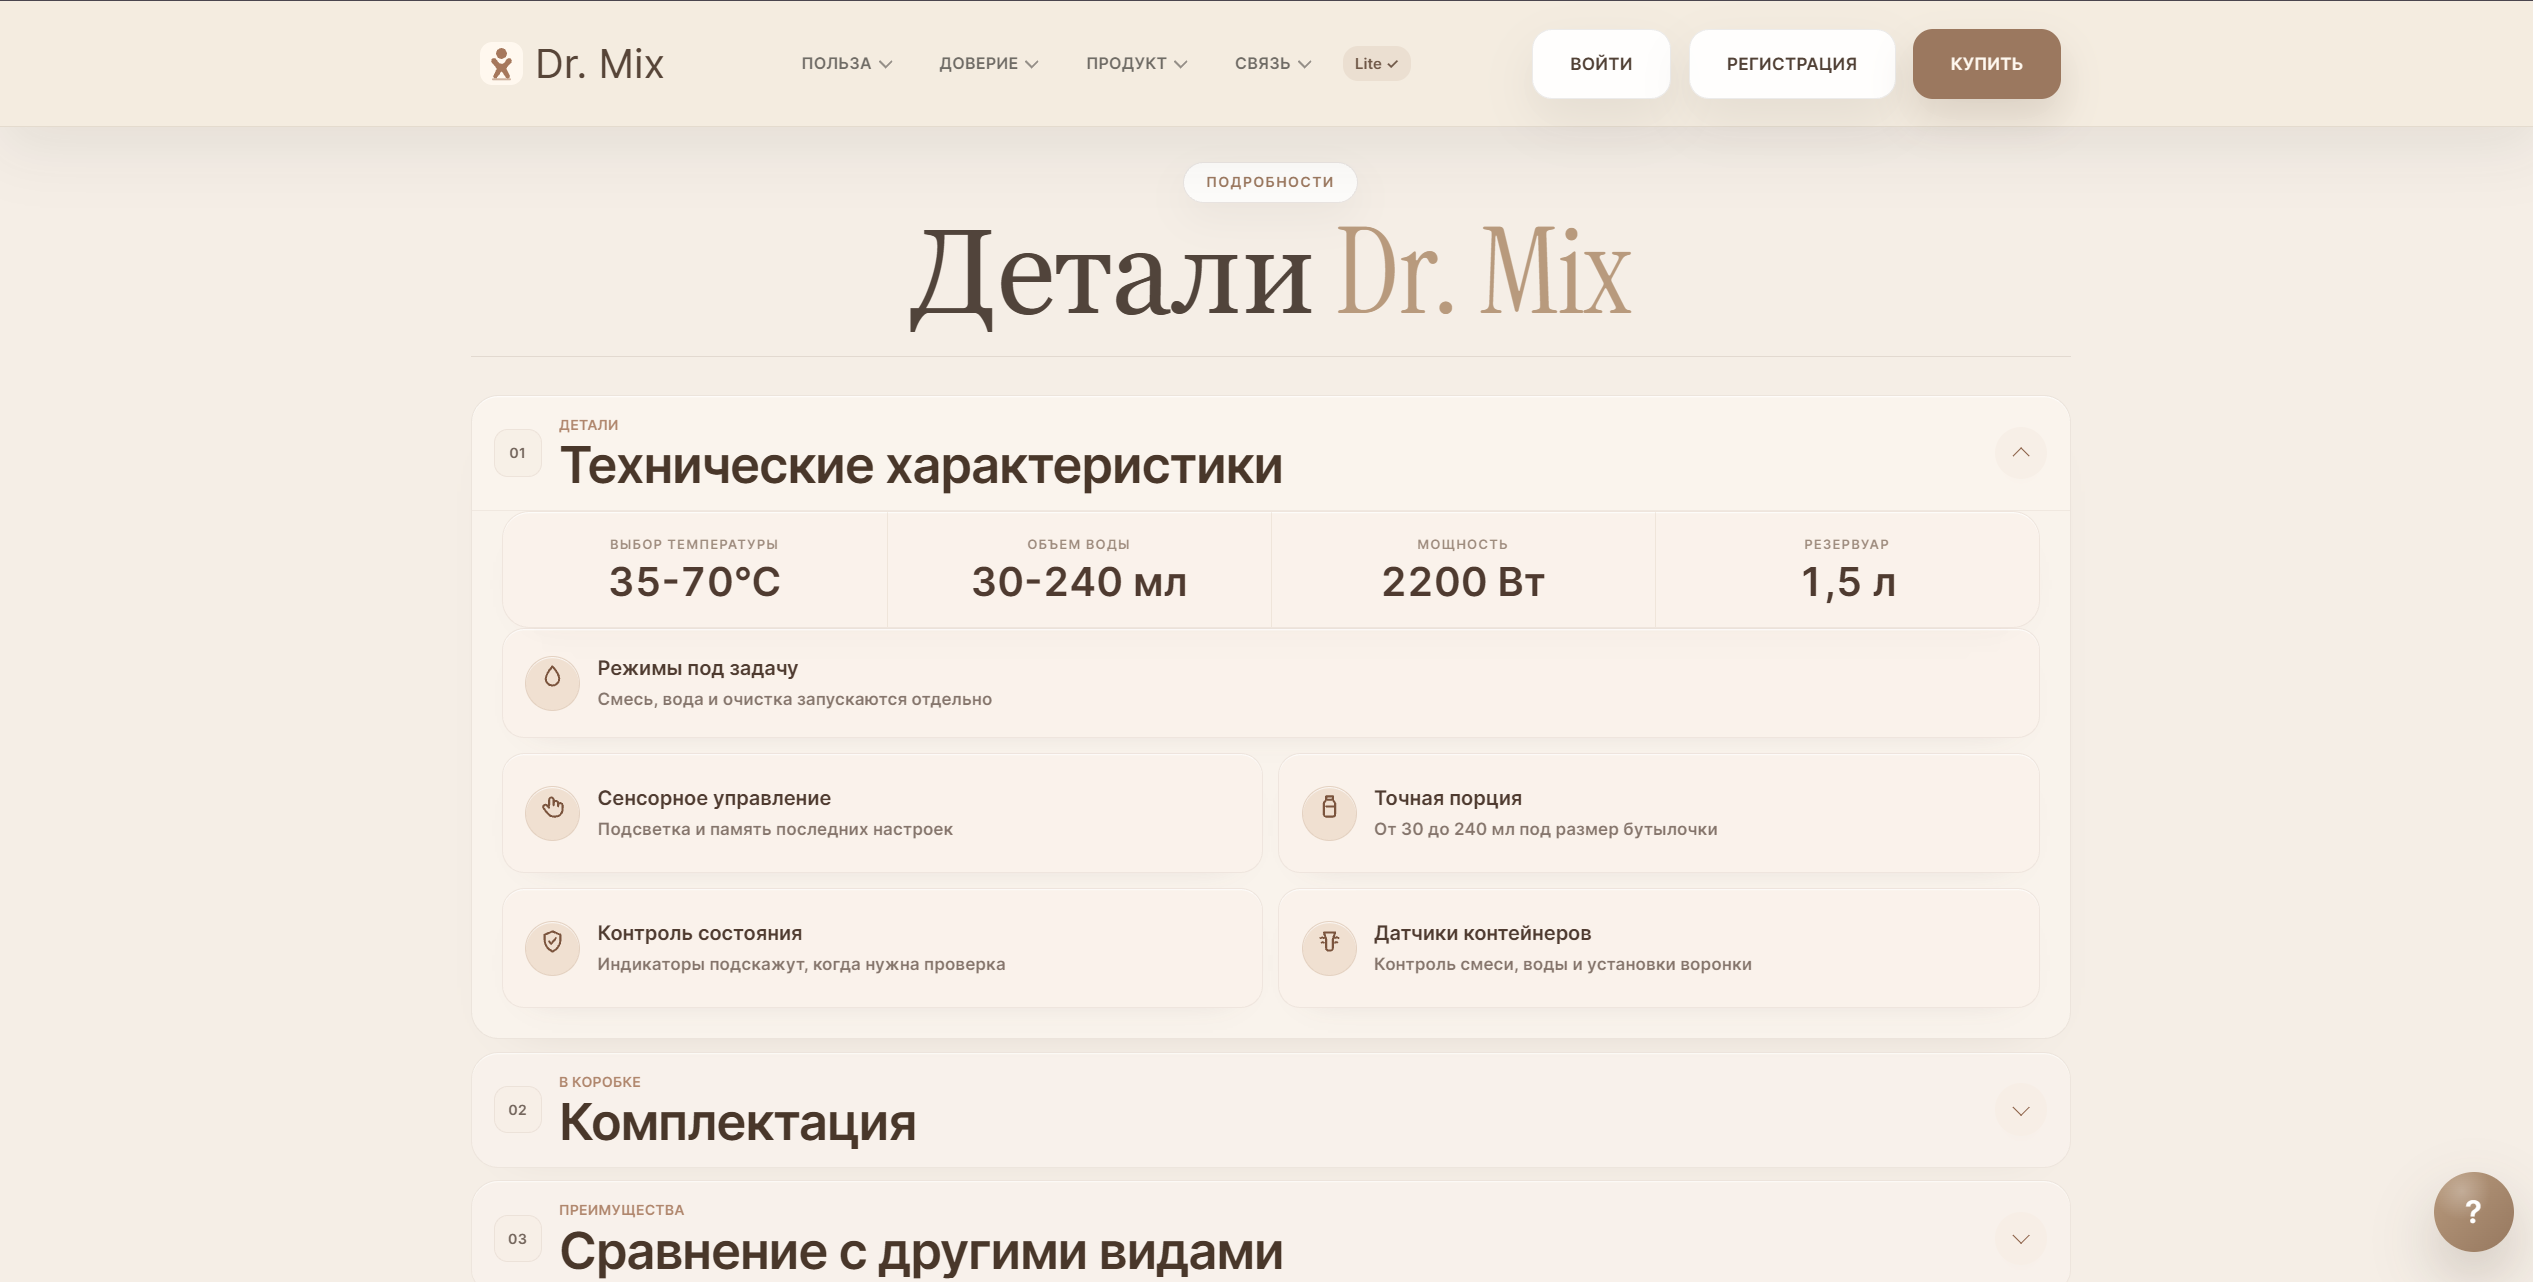The image size is (2533, 1282).
Task: Click the РЕЗЕРВУАР label
Action: pyautogui.click(x=1847, y=545)
